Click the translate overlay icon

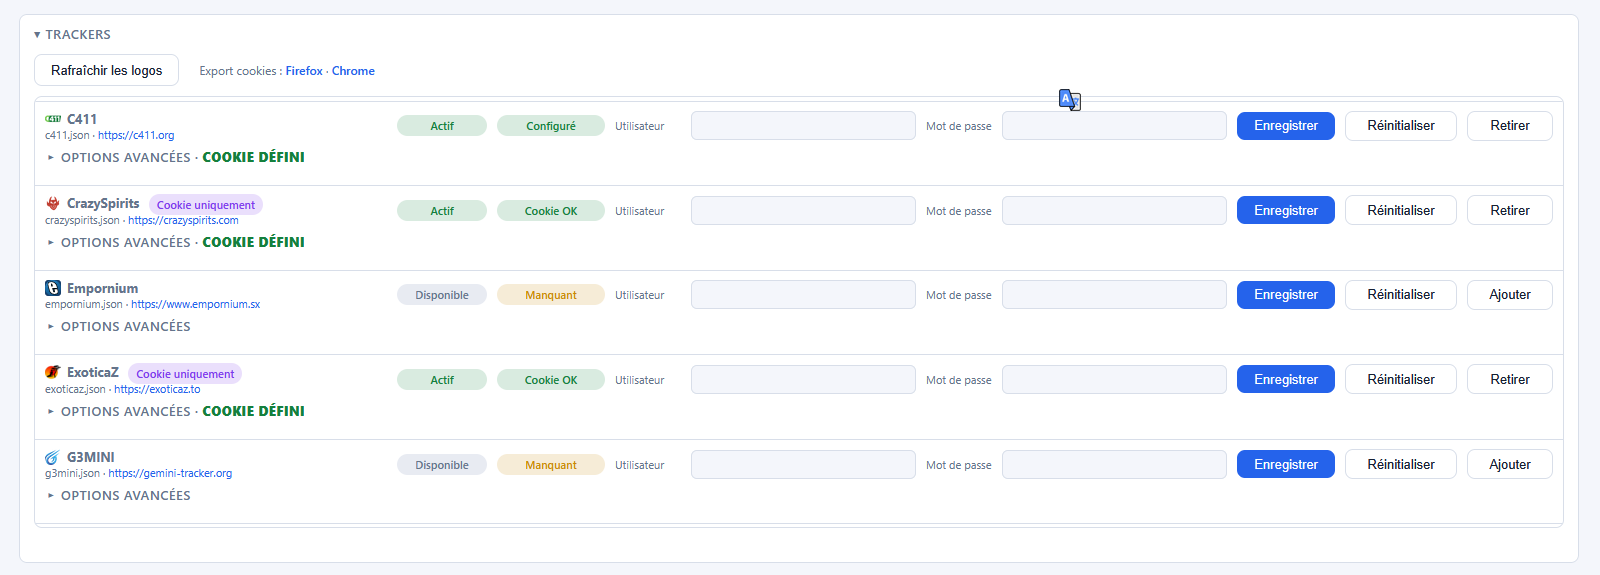(1069, 100)
